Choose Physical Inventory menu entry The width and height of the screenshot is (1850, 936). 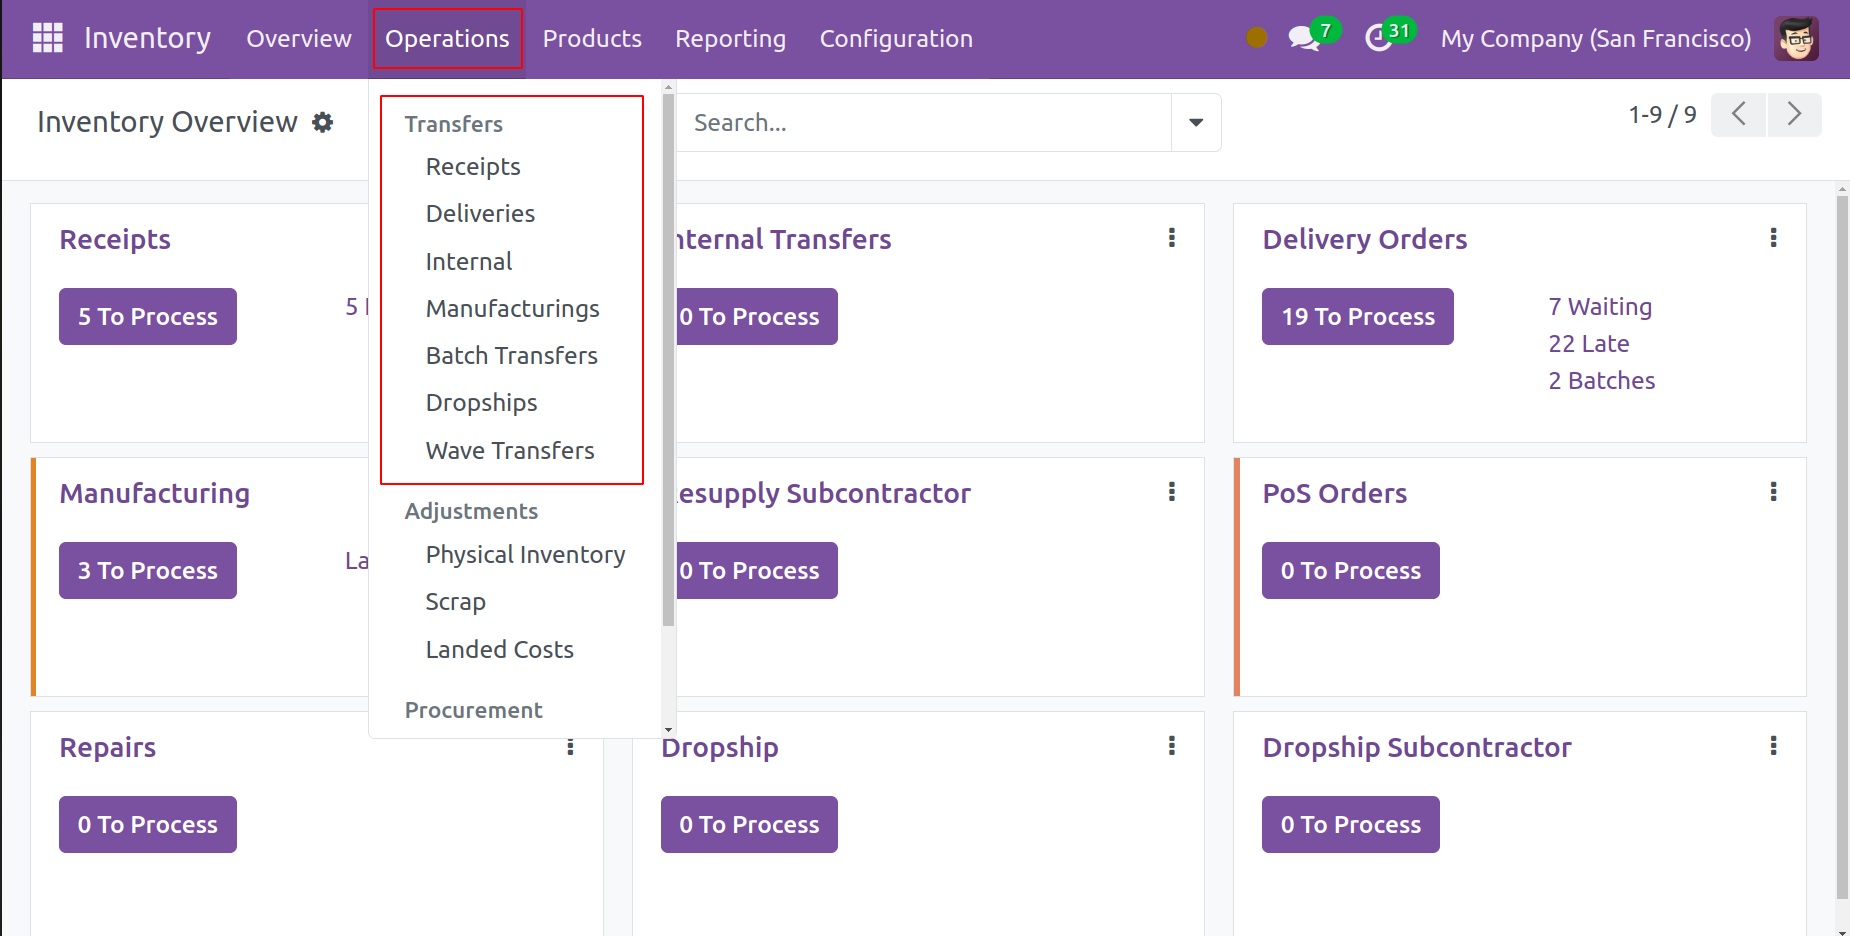(x=525, y=555)
